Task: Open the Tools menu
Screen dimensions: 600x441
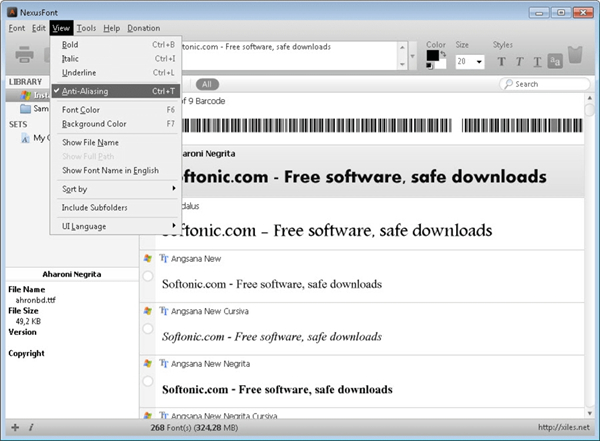Action: pyautogui.click(x=86, y=29)
